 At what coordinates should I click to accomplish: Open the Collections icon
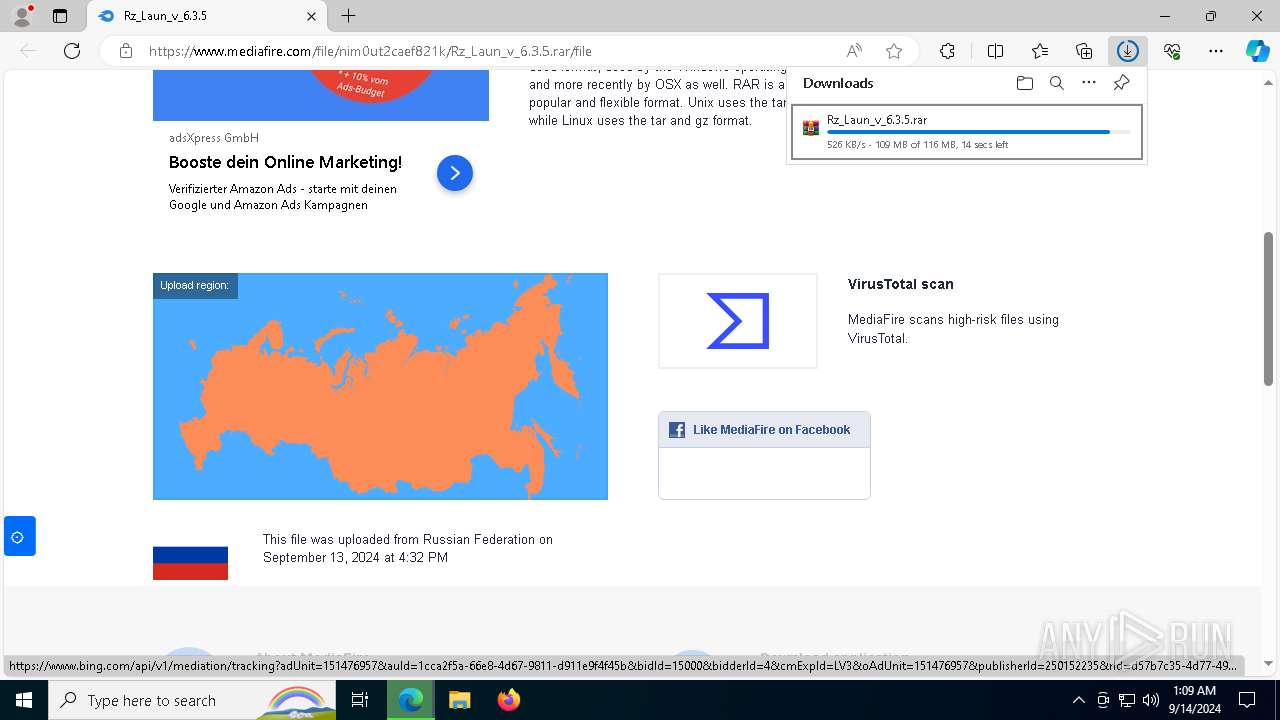click(x=1084, y=51)
